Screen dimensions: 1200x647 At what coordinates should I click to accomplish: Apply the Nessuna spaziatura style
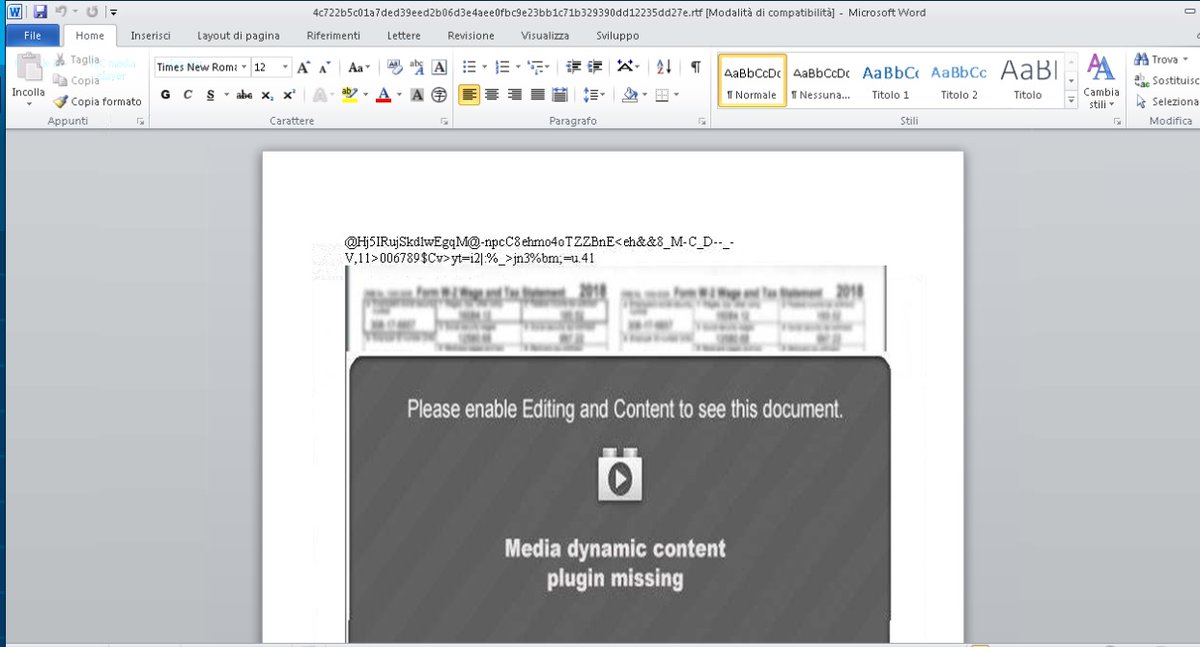click(x=821, y=80)
